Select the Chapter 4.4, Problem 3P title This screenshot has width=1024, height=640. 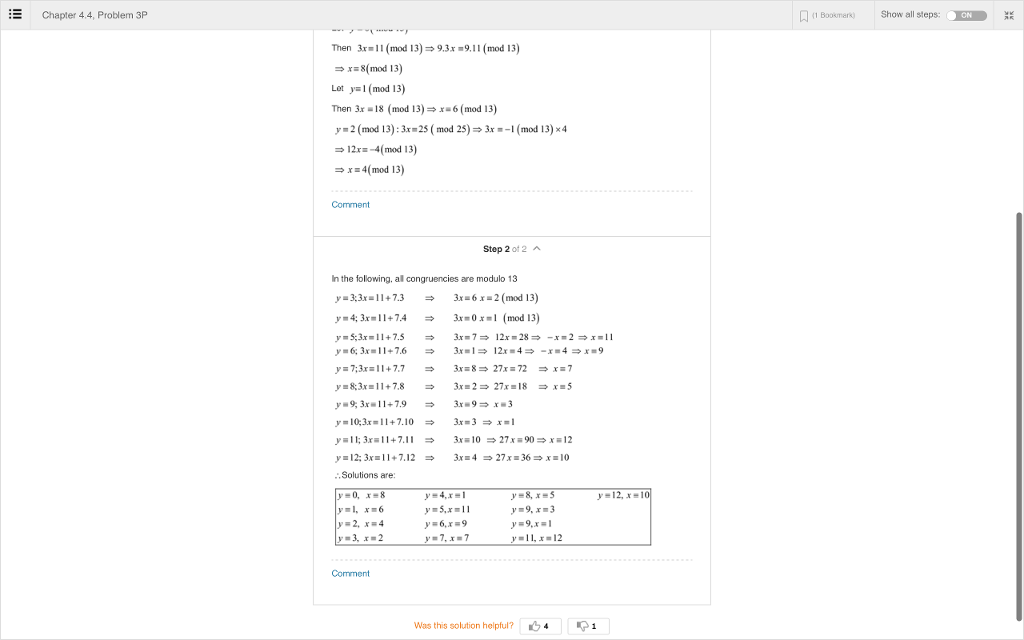coord(96,14)
